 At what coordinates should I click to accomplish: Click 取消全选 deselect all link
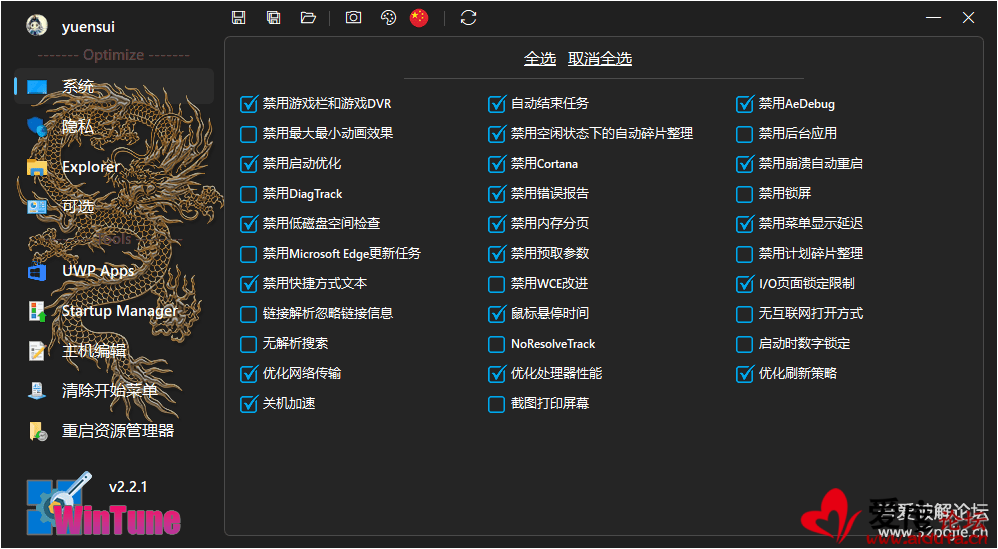pyautogui.click(x=600, y=59)
